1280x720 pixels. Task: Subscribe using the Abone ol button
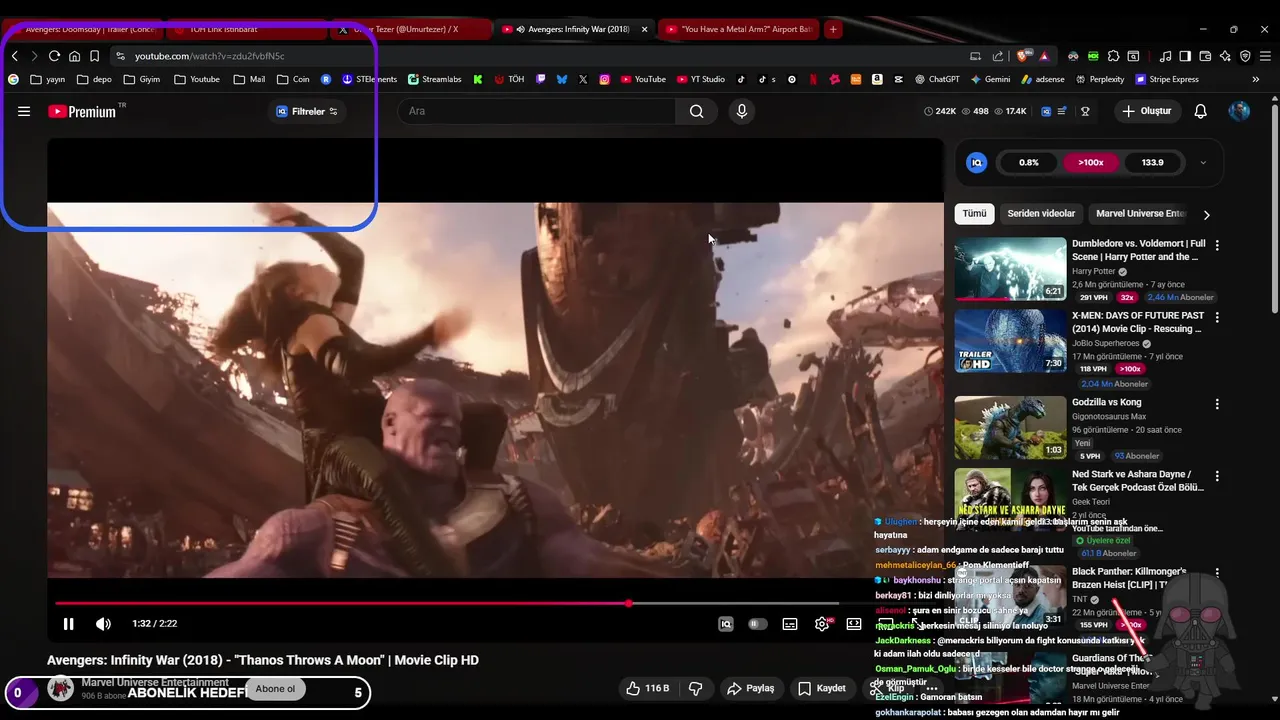coord(275,689)
